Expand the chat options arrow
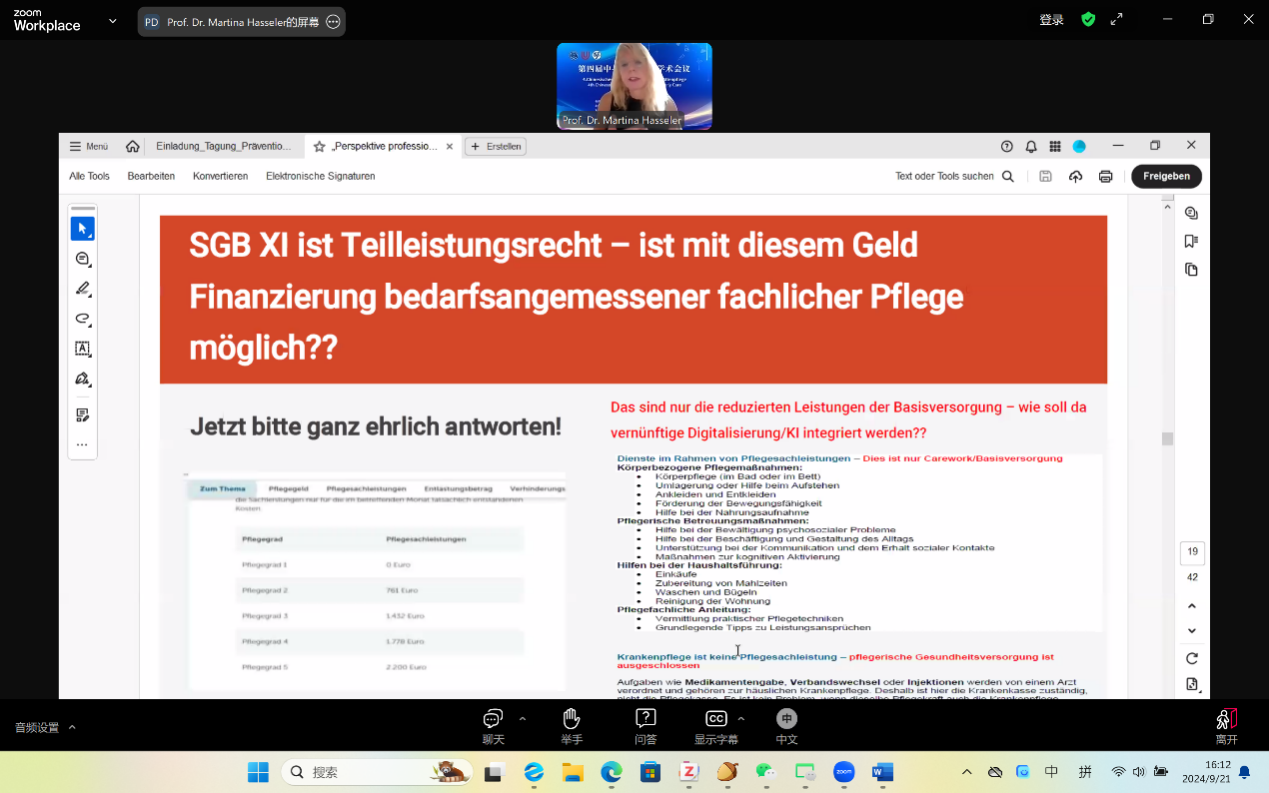Screen dimensions: 1269x793 coord(522,718)
